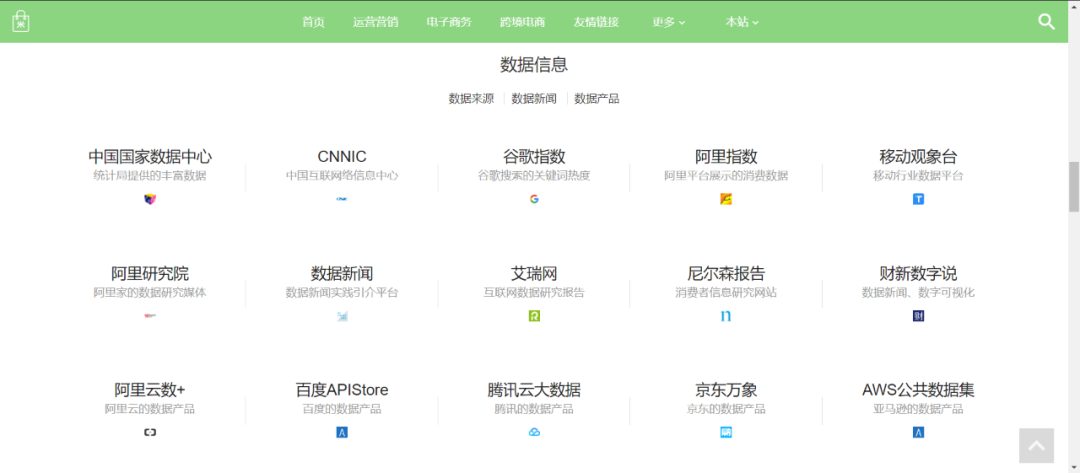This screenshot has width=1080, height=473.
Task: Click description text 统计局提供的丰富数据
Action: (x=149, y=176)
